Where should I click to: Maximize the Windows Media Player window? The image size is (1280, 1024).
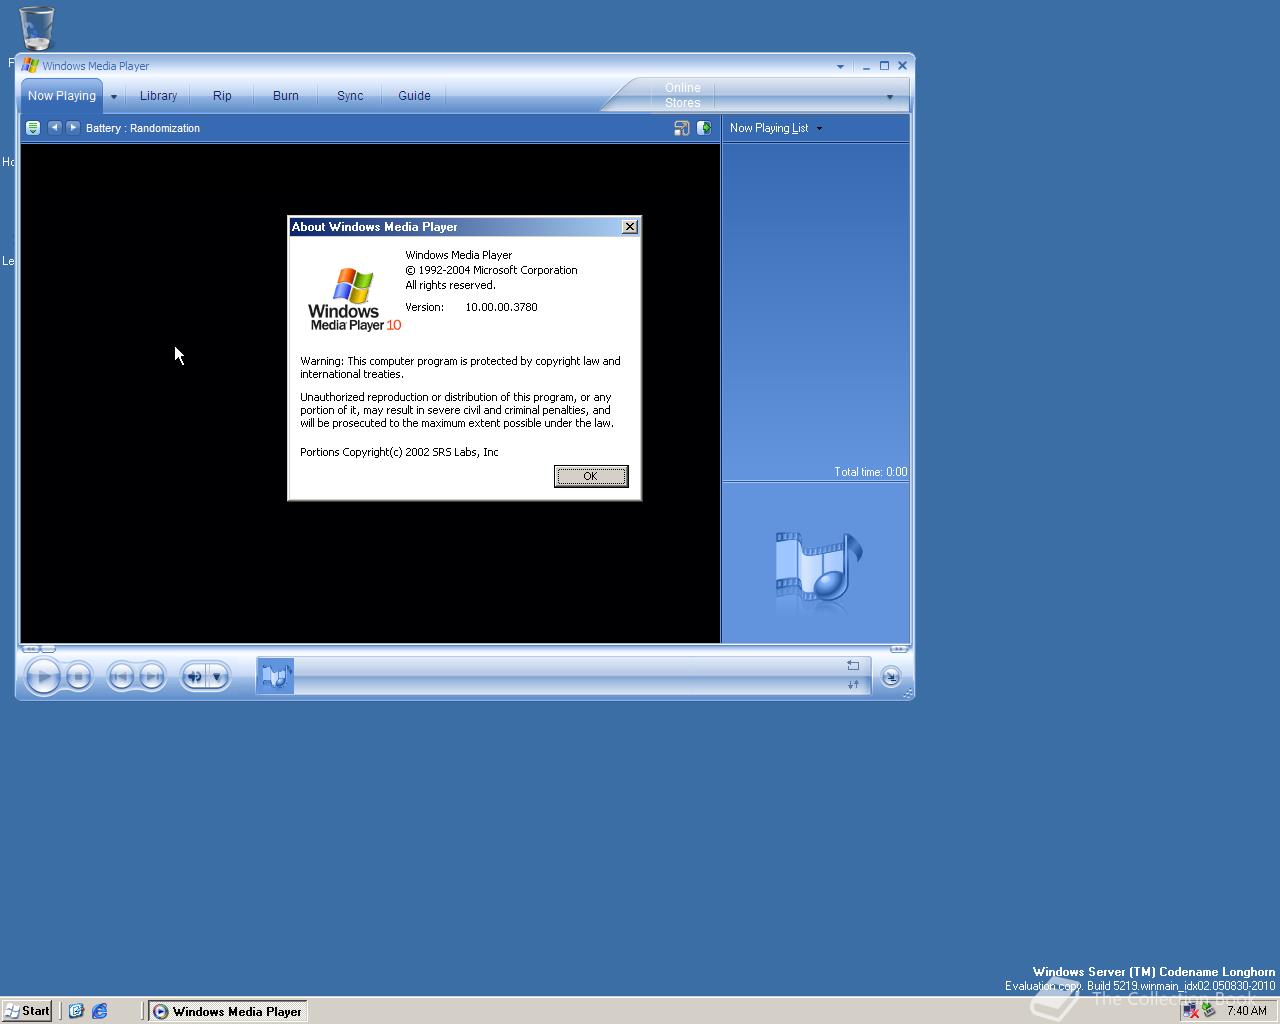(884, 66)
